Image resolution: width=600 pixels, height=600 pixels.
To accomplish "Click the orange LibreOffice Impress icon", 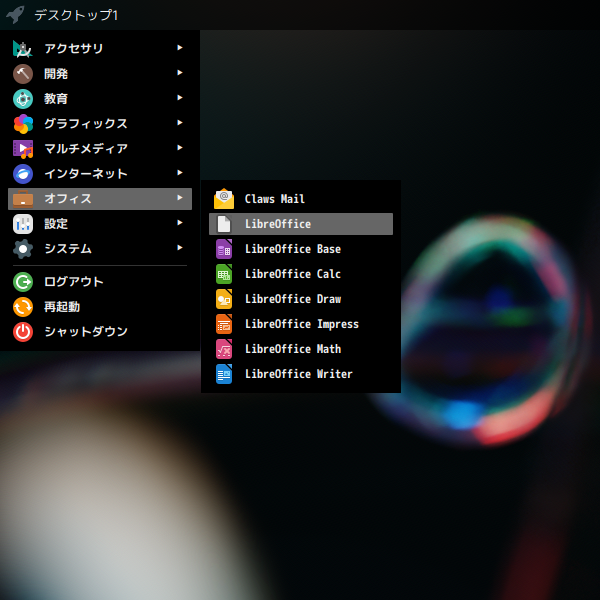I will tap(224, 324).
